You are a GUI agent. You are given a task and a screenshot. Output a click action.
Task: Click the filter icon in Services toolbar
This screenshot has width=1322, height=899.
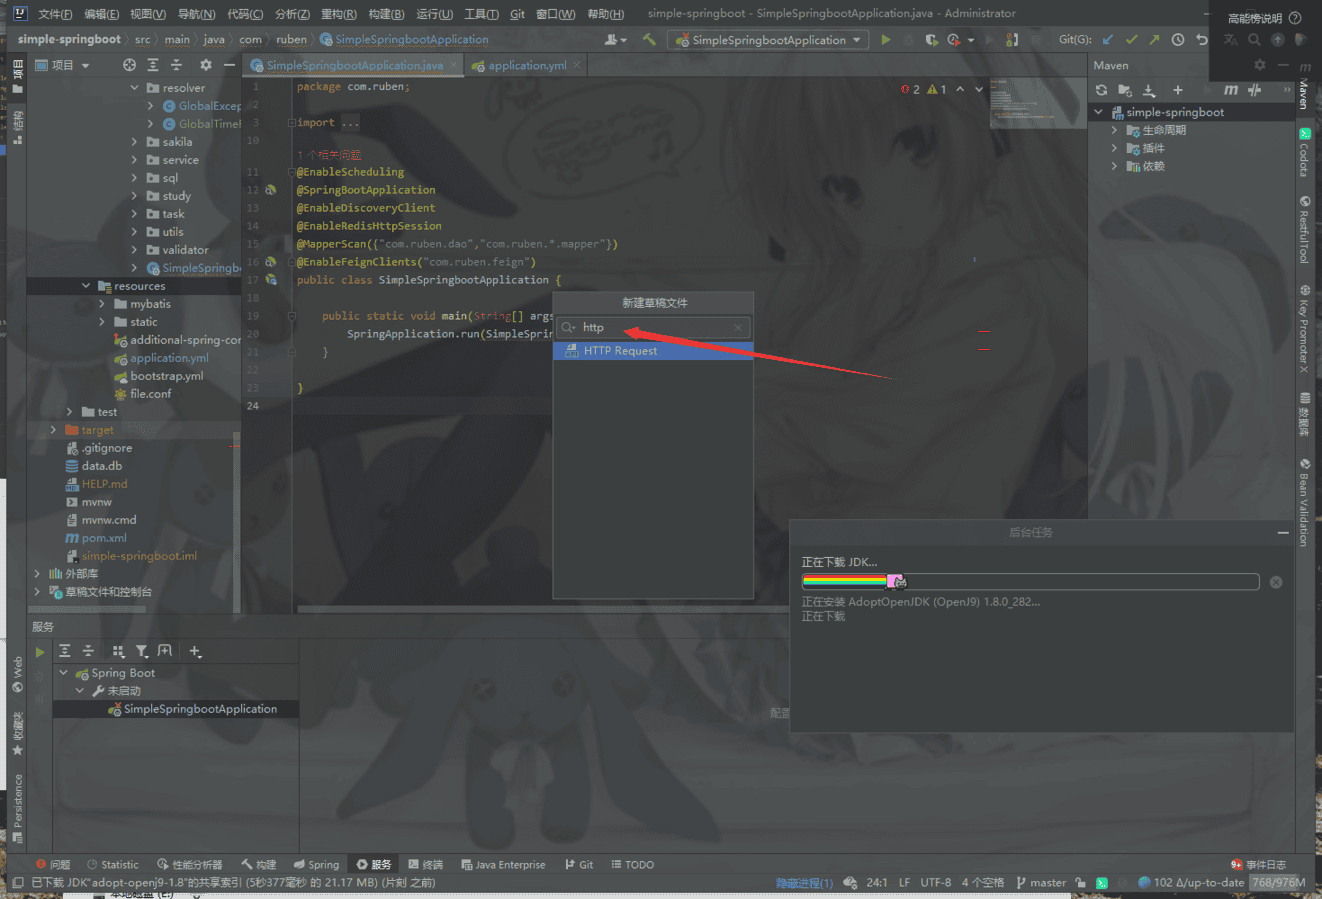point(141,651)
